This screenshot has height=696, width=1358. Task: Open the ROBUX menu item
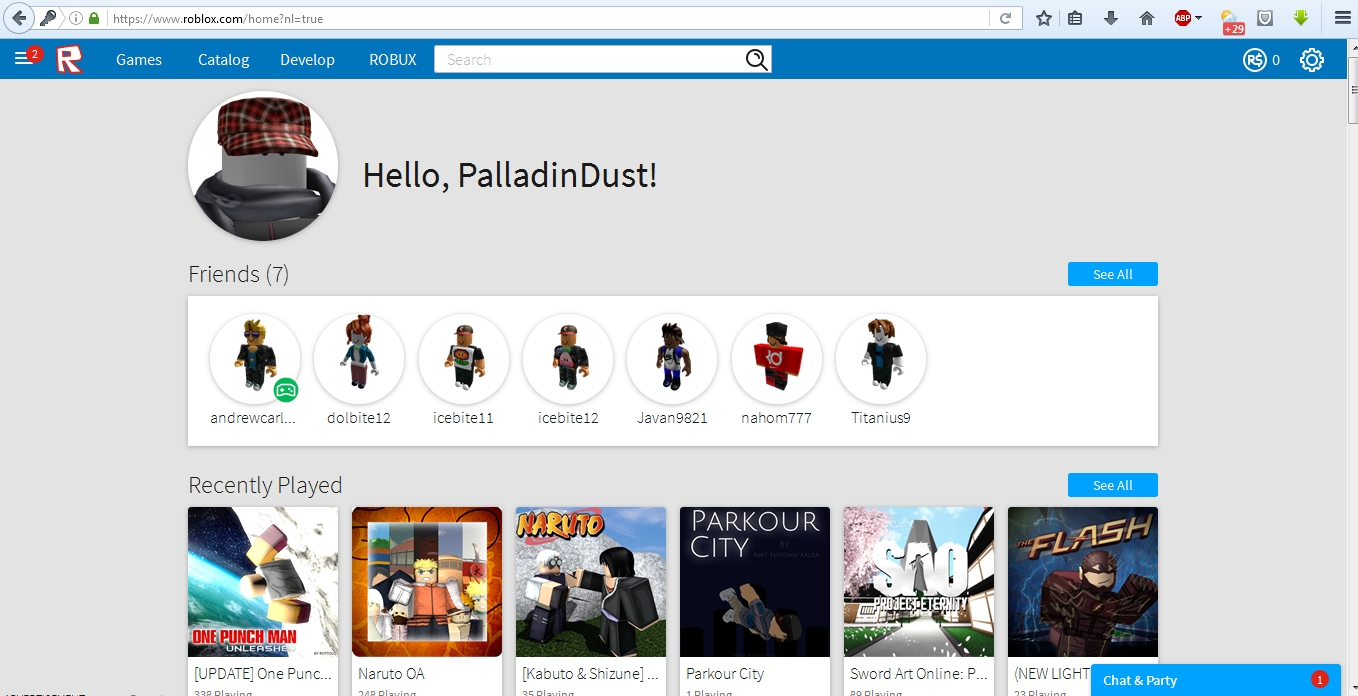[x=393, y=60]
